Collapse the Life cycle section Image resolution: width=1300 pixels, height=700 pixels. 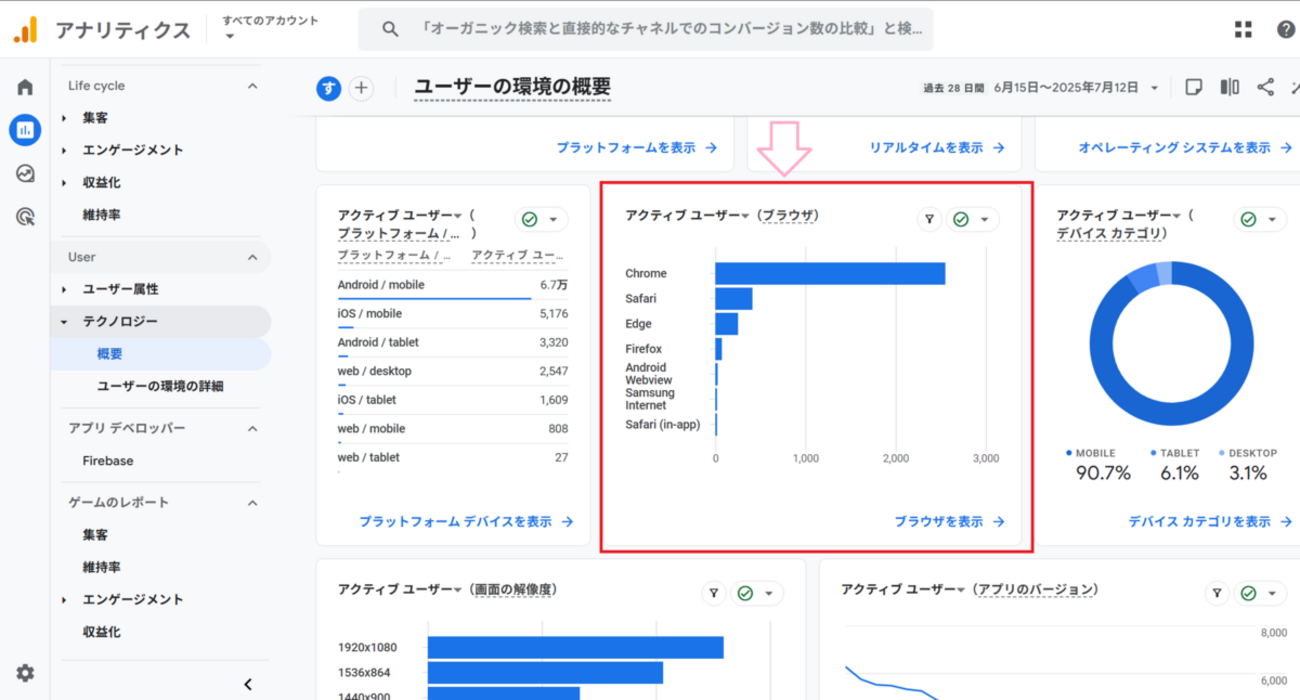(252, 86)
